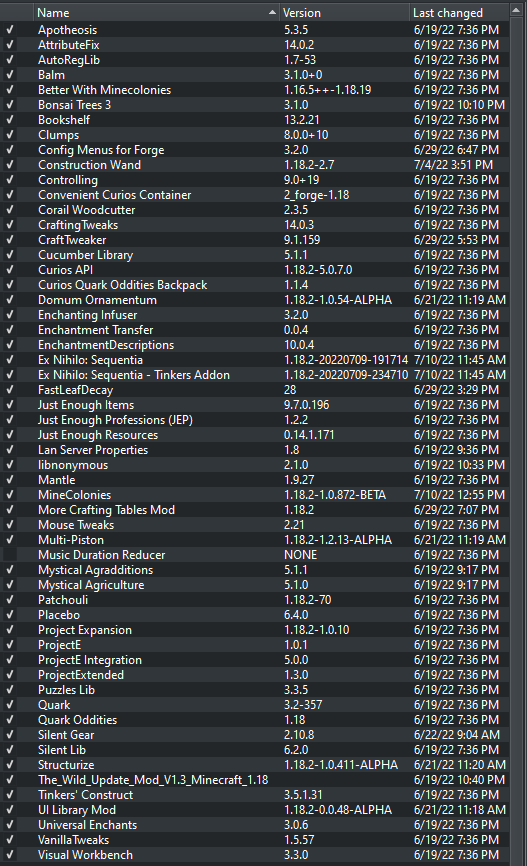Viewport: 527px width, 866px height.
Task: Click the scrollbar up arrow
Action: pyautogui.click(x=516, y=10)
